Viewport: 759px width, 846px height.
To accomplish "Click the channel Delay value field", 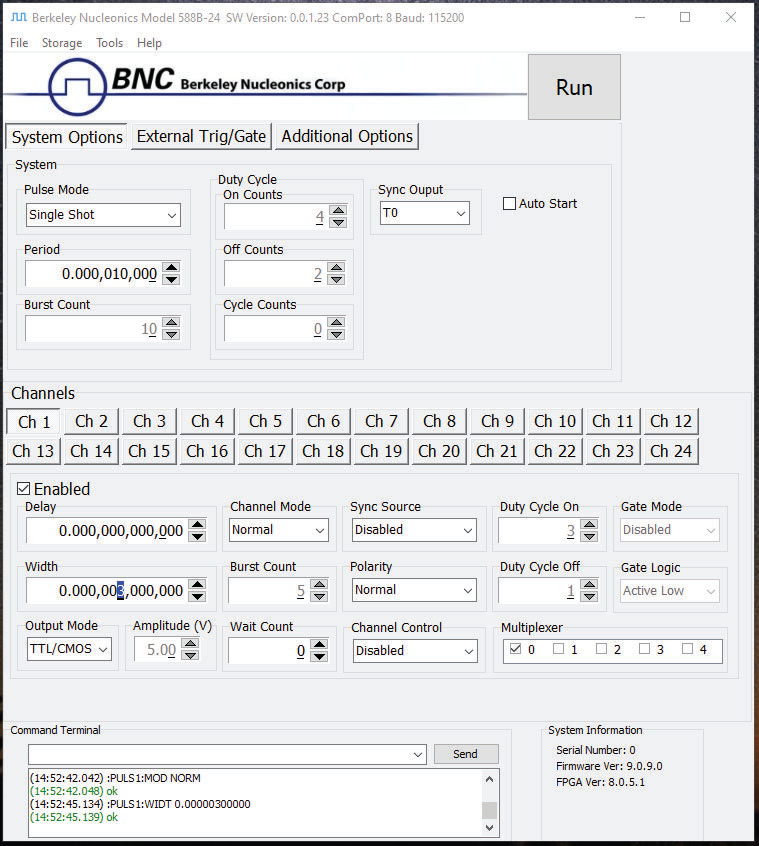I will click(x=107, y=530).
